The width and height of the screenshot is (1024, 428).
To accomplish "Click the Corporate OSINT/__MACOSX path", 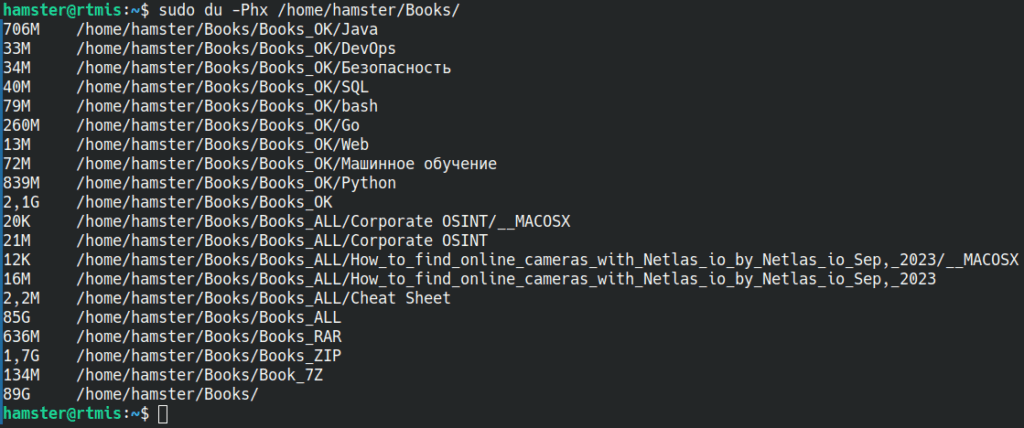I will tap(323, 222).
